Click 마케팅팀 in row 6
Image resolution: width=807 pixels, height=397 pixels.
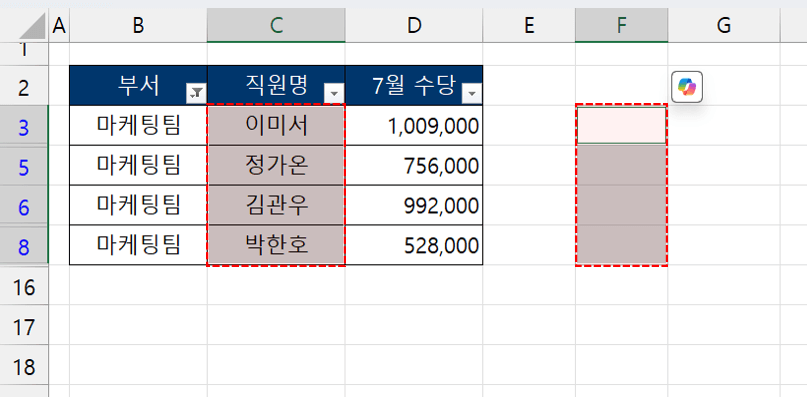[138, 205]
